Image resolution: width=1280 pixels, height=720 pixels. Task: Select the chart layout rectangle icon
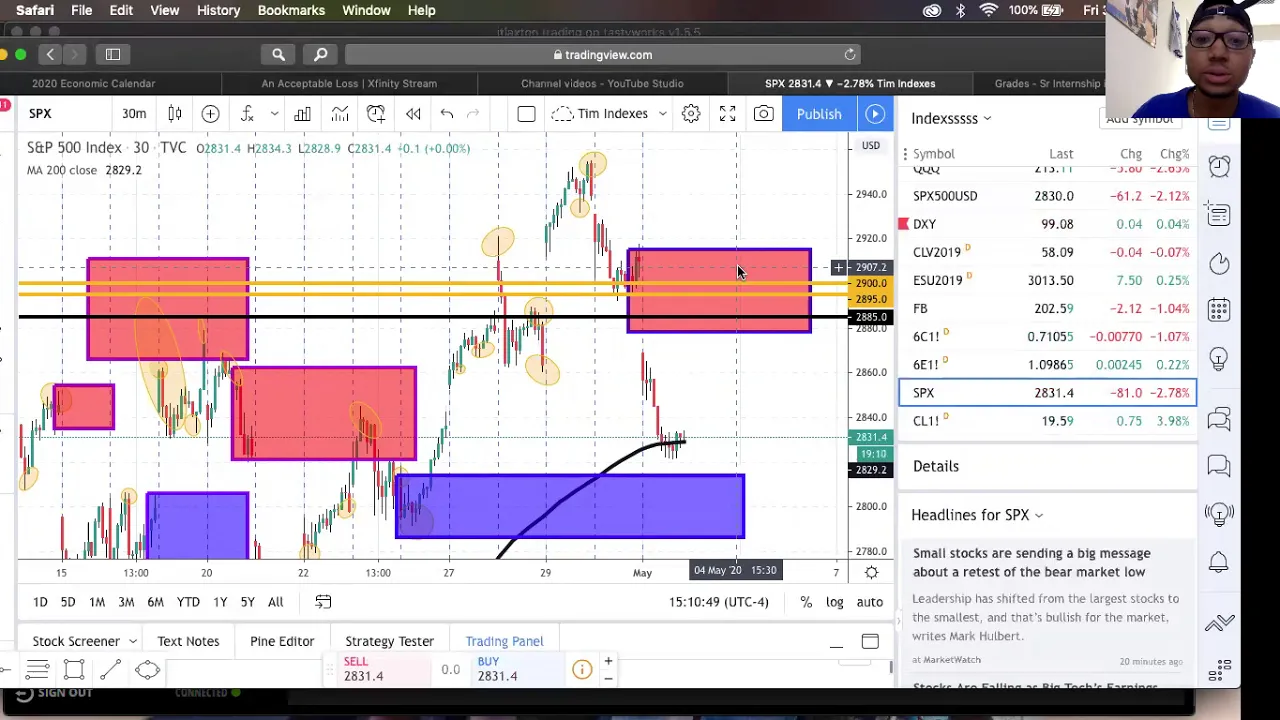coord(526,114)
